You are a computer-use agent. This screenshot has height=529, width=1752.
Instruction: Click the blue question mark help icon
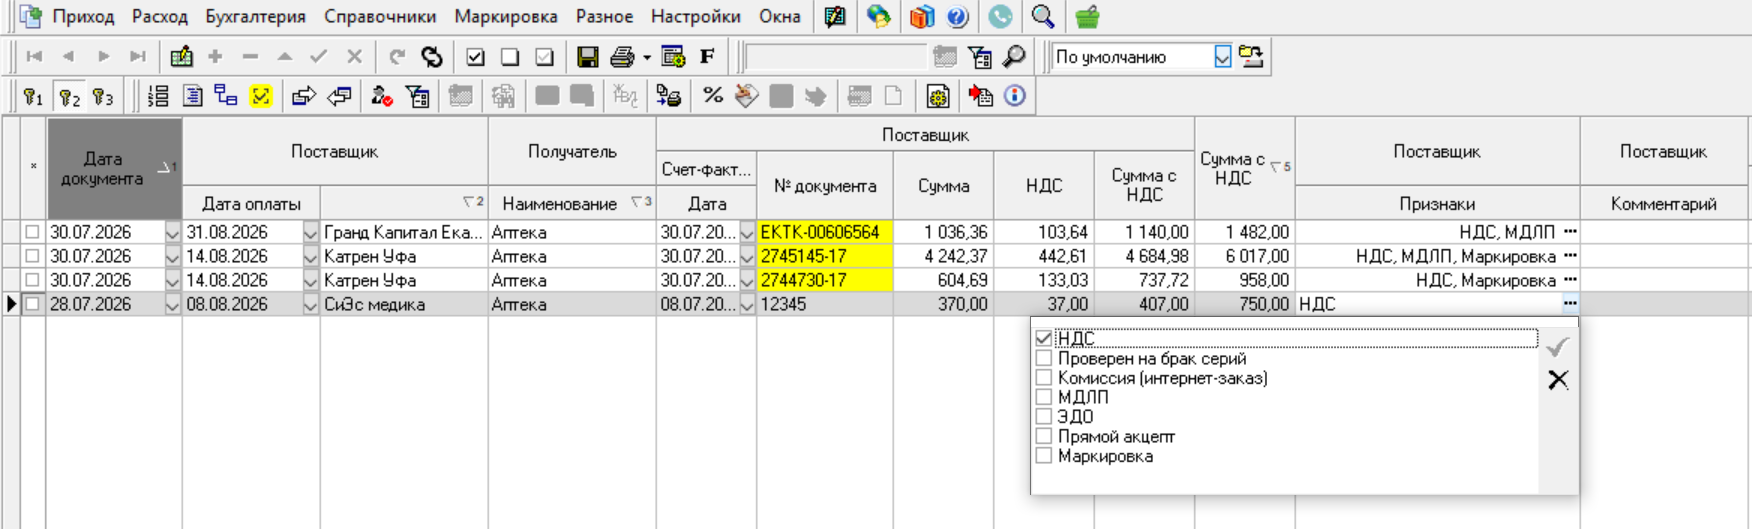[957, 16]
